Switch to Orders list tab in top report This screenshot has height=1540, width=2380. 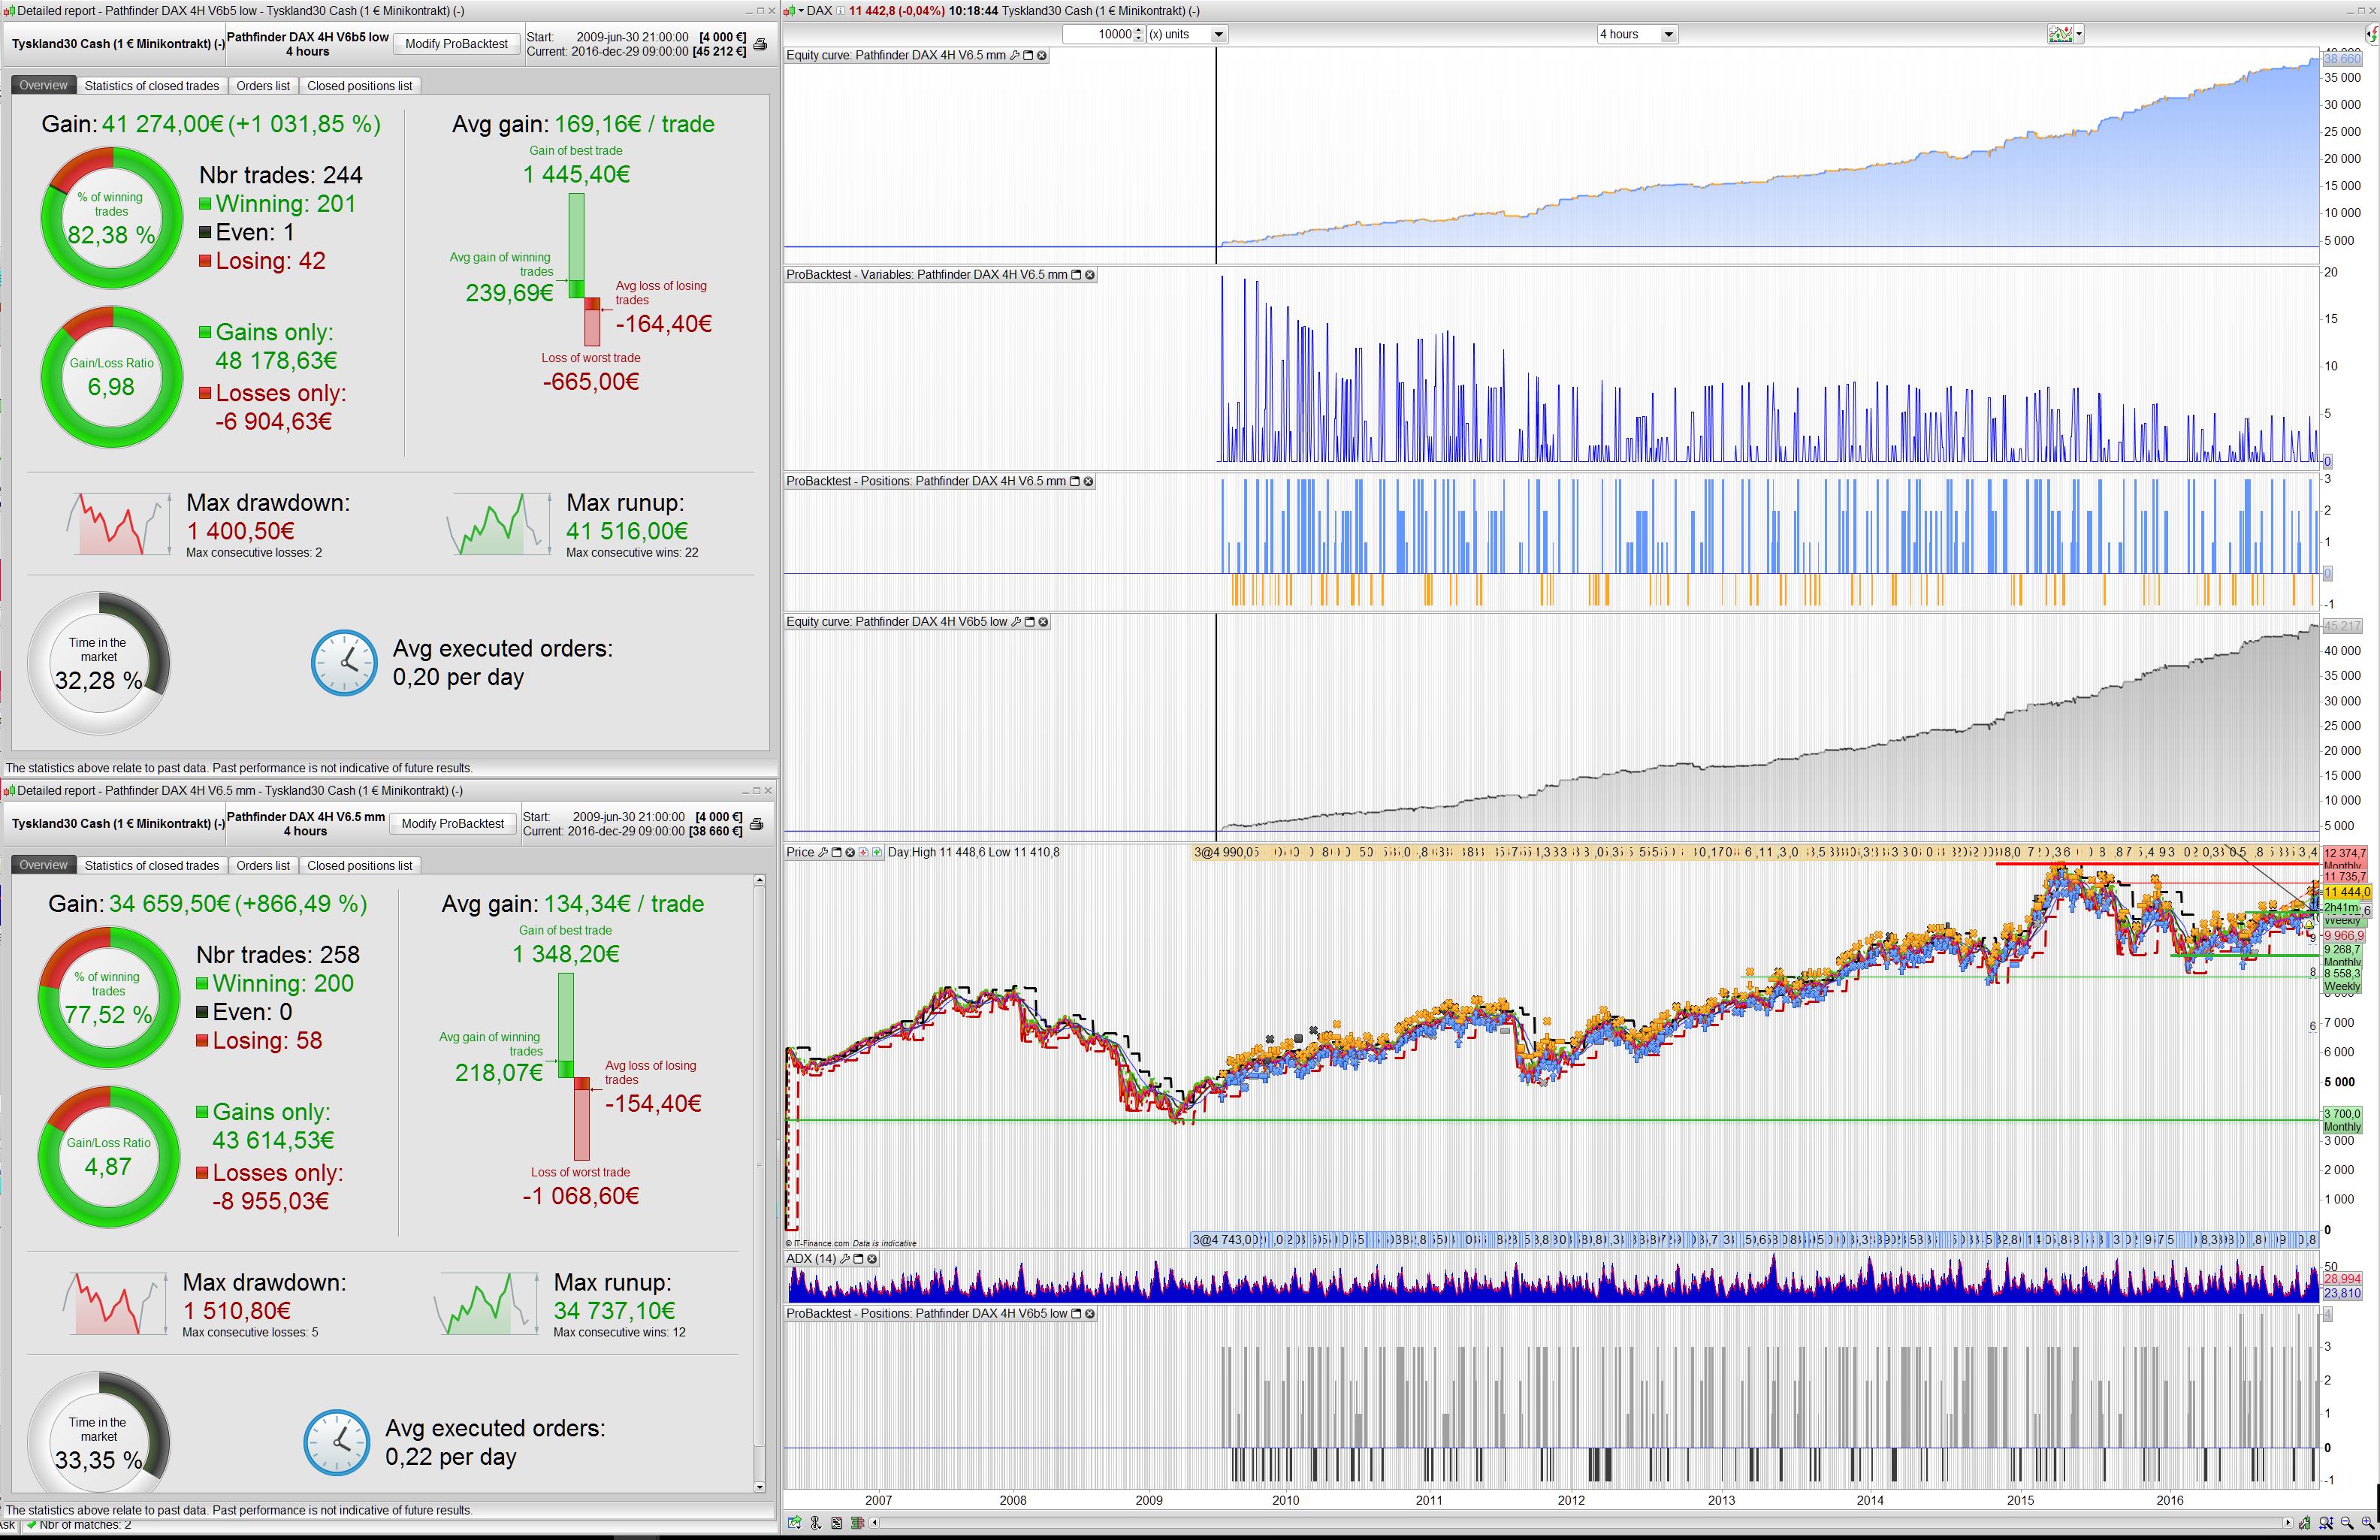click(263, 86)
